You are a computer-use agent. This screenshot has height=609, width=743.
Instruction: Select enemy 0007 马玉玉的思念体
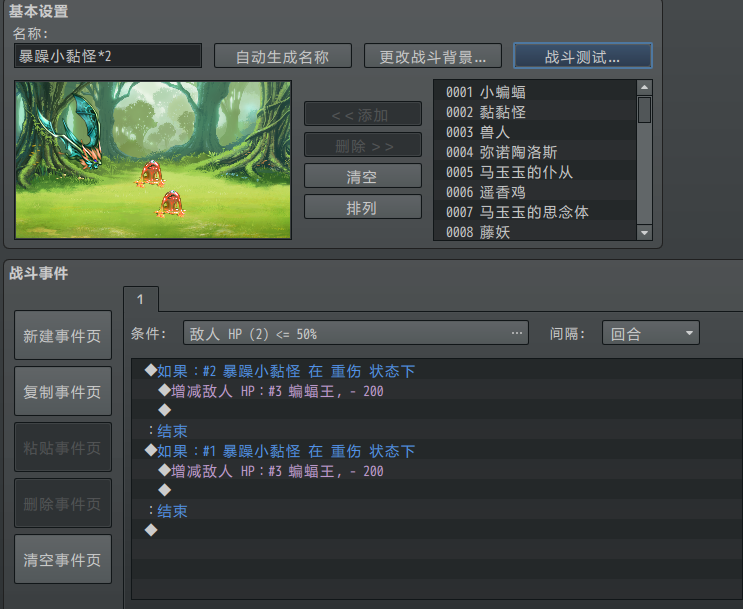(535, 211)
